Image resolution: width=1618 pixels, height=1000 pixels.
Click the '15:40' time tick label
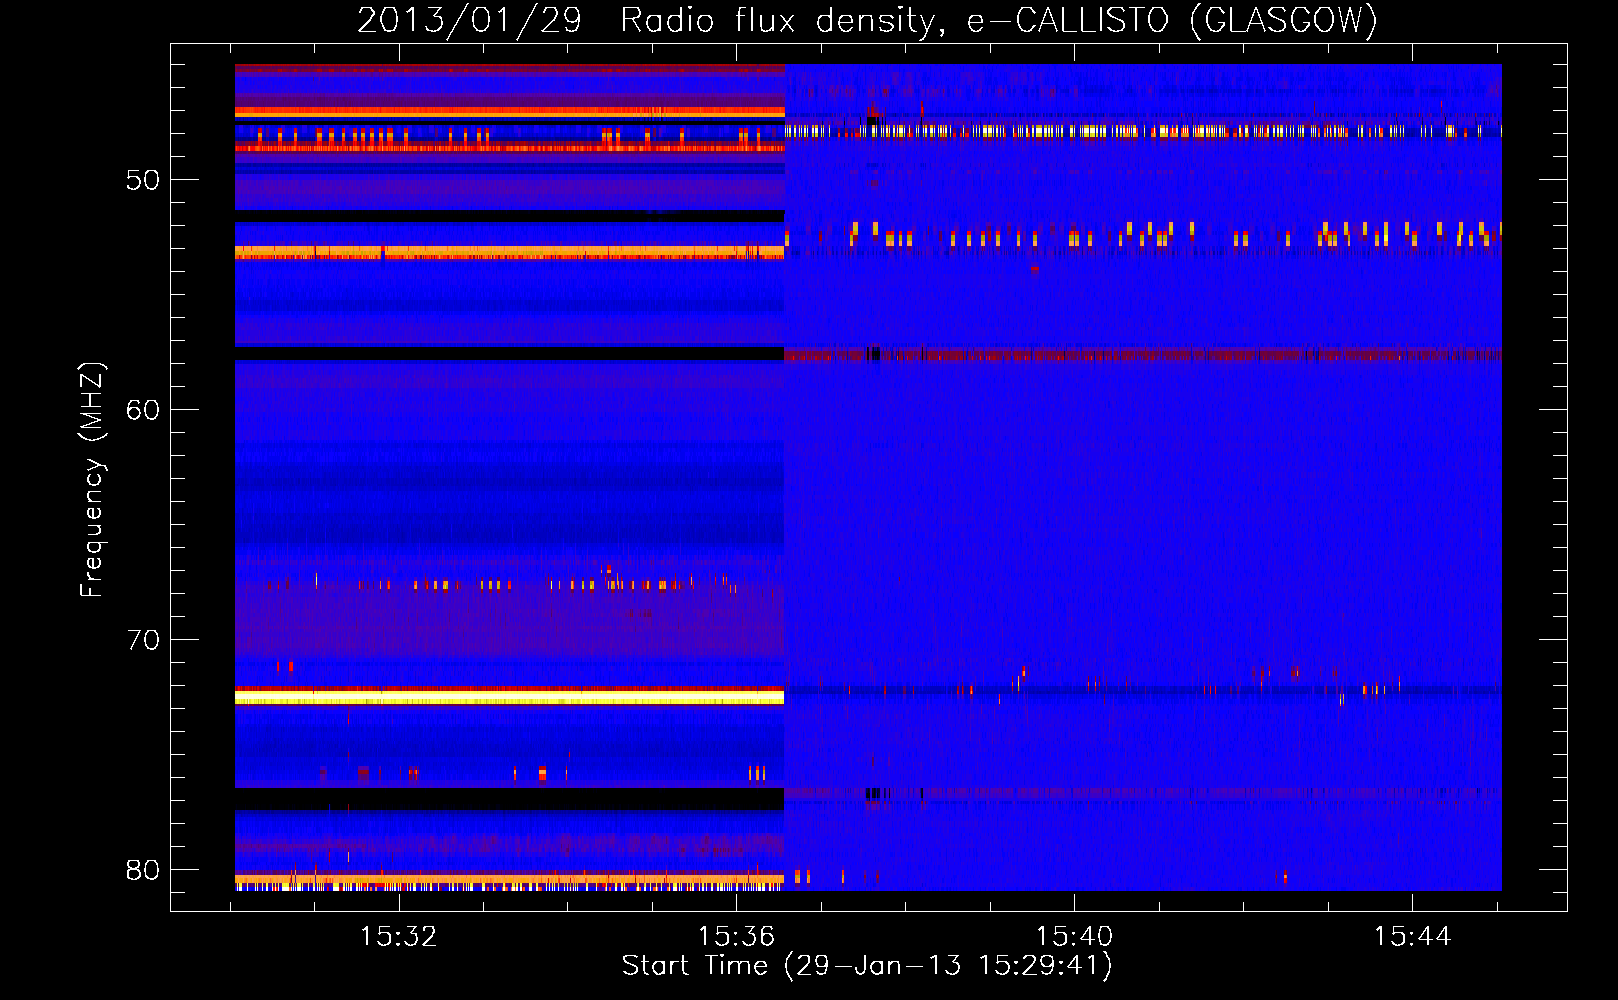[x=1075, y=937]
